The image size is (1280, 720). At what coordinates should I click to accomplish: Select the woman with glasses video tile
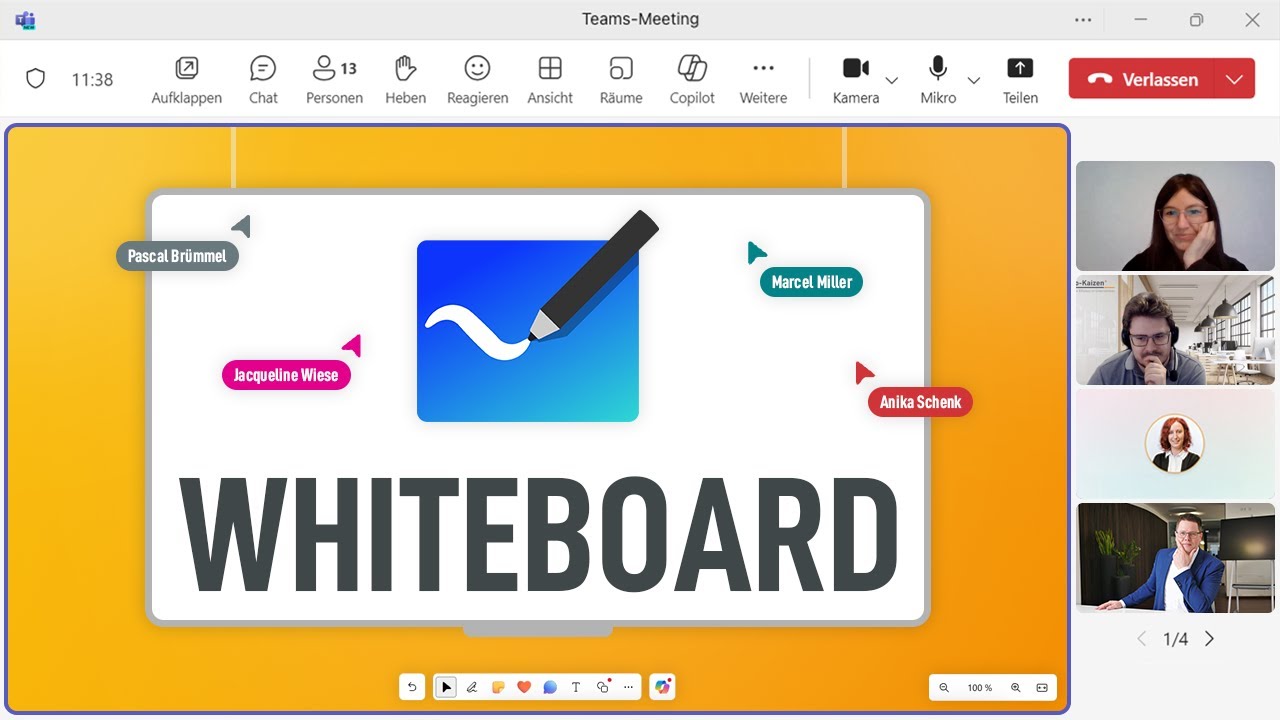click(x=1175, y=216)
